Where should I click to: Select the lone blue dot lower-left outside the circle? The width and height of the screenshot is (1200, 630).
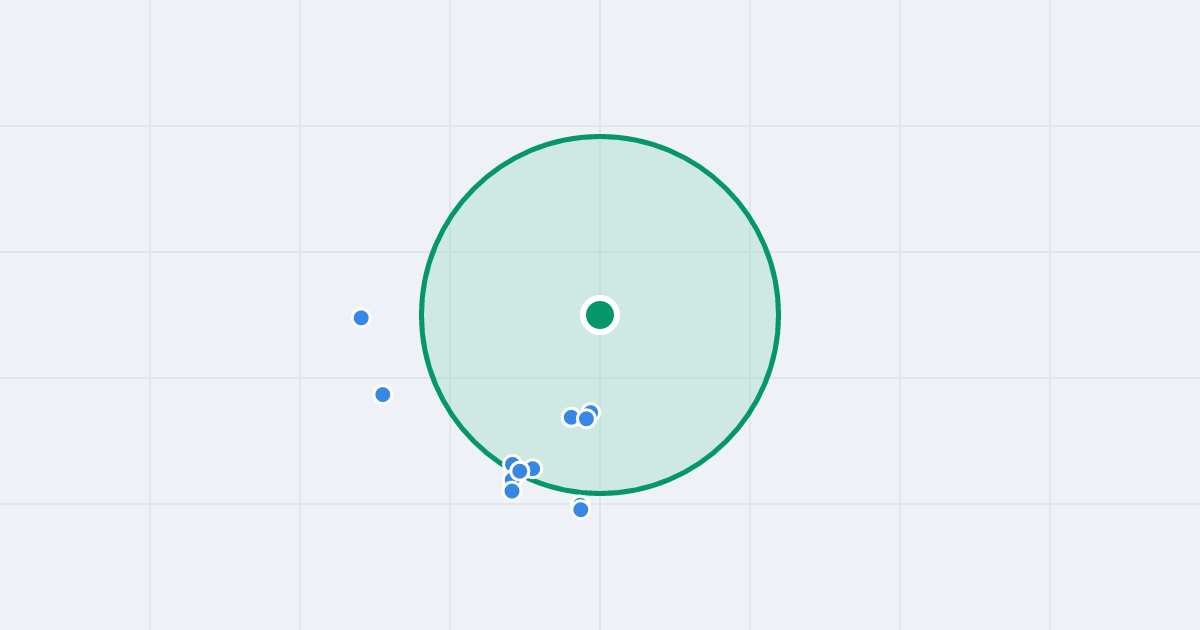pyautogui.click(x=383, y=395)
